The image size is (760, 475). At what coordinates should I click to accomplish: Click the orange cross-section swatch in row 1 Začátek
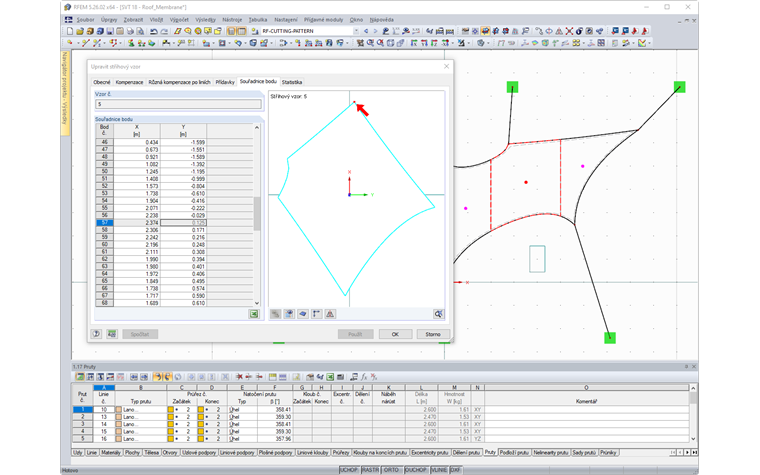tap(171, 410)
